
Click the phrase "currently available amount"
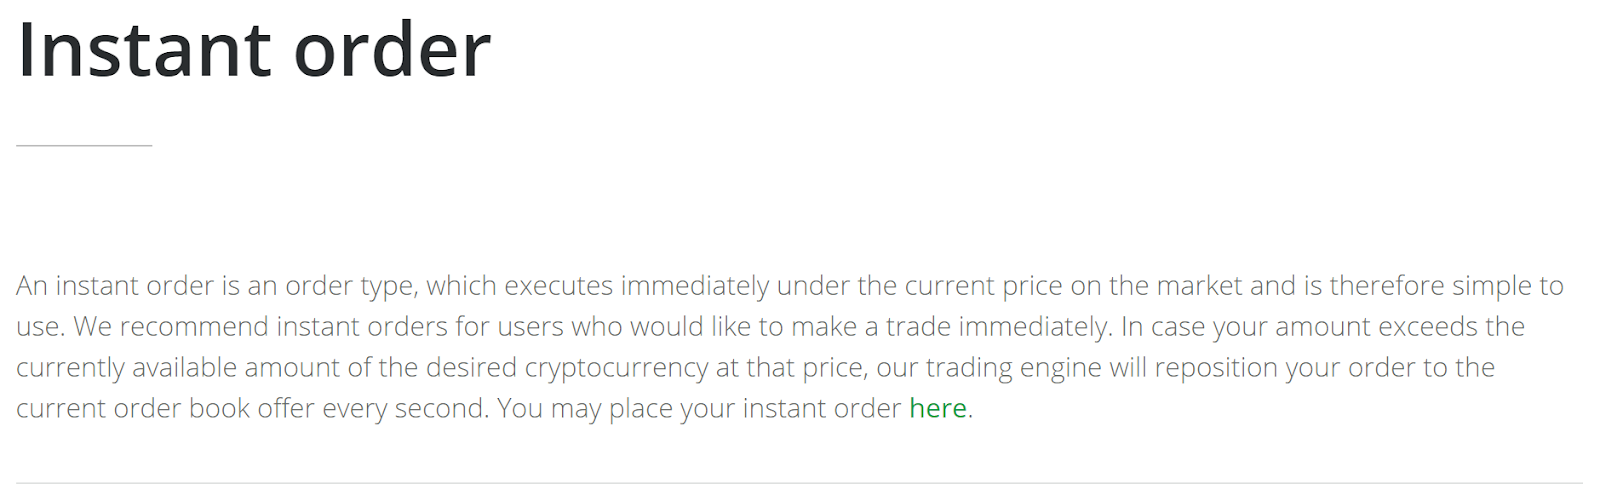[178, 367]
